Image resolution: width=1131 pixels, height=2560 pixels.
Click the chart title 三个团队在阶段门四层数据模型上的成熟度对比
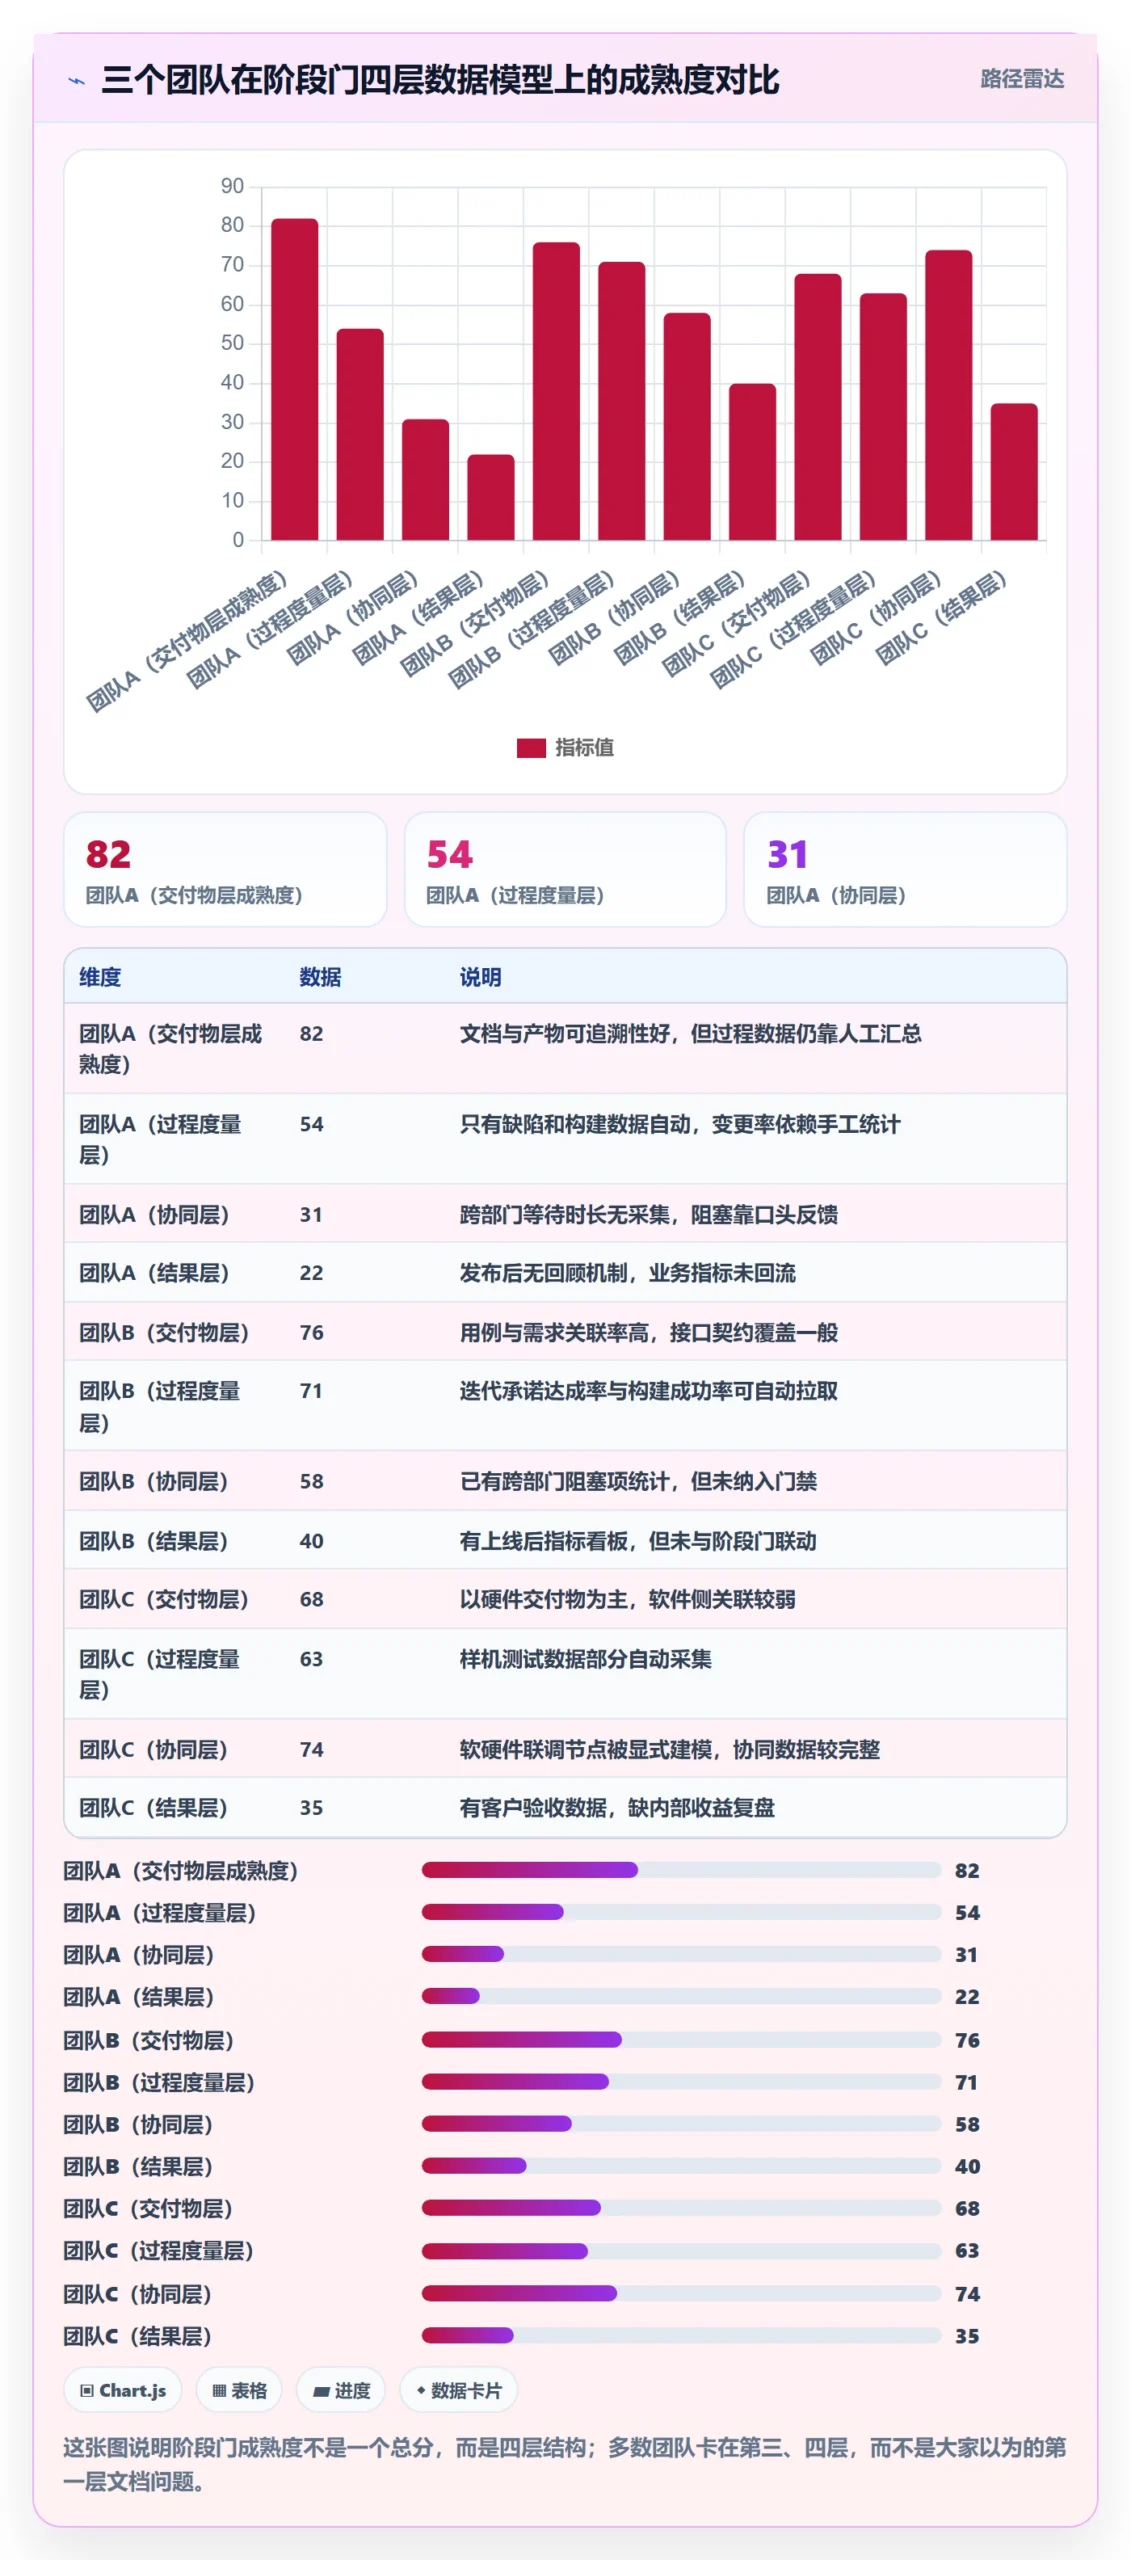pos(440,80)
